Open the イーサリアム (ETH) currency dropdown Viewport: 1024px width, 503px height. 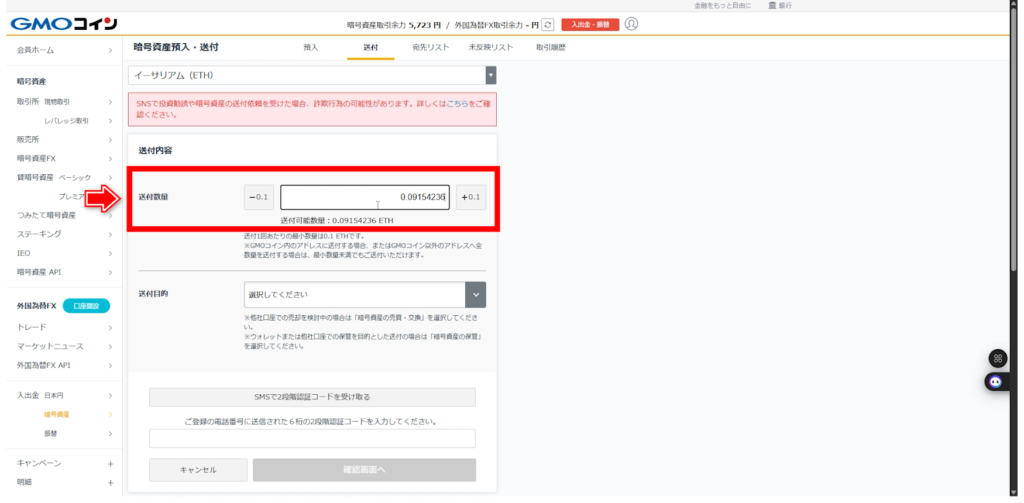312,75
